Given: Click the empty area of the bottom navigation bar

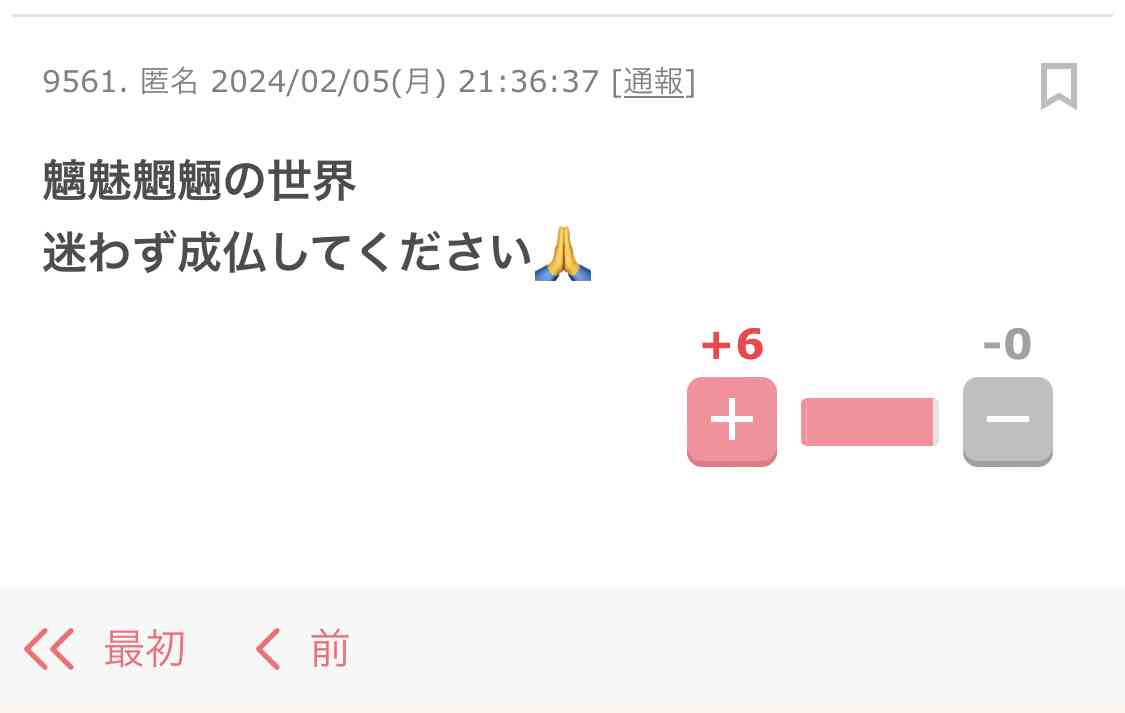Looking at the screenshot, I should point(739,649).
